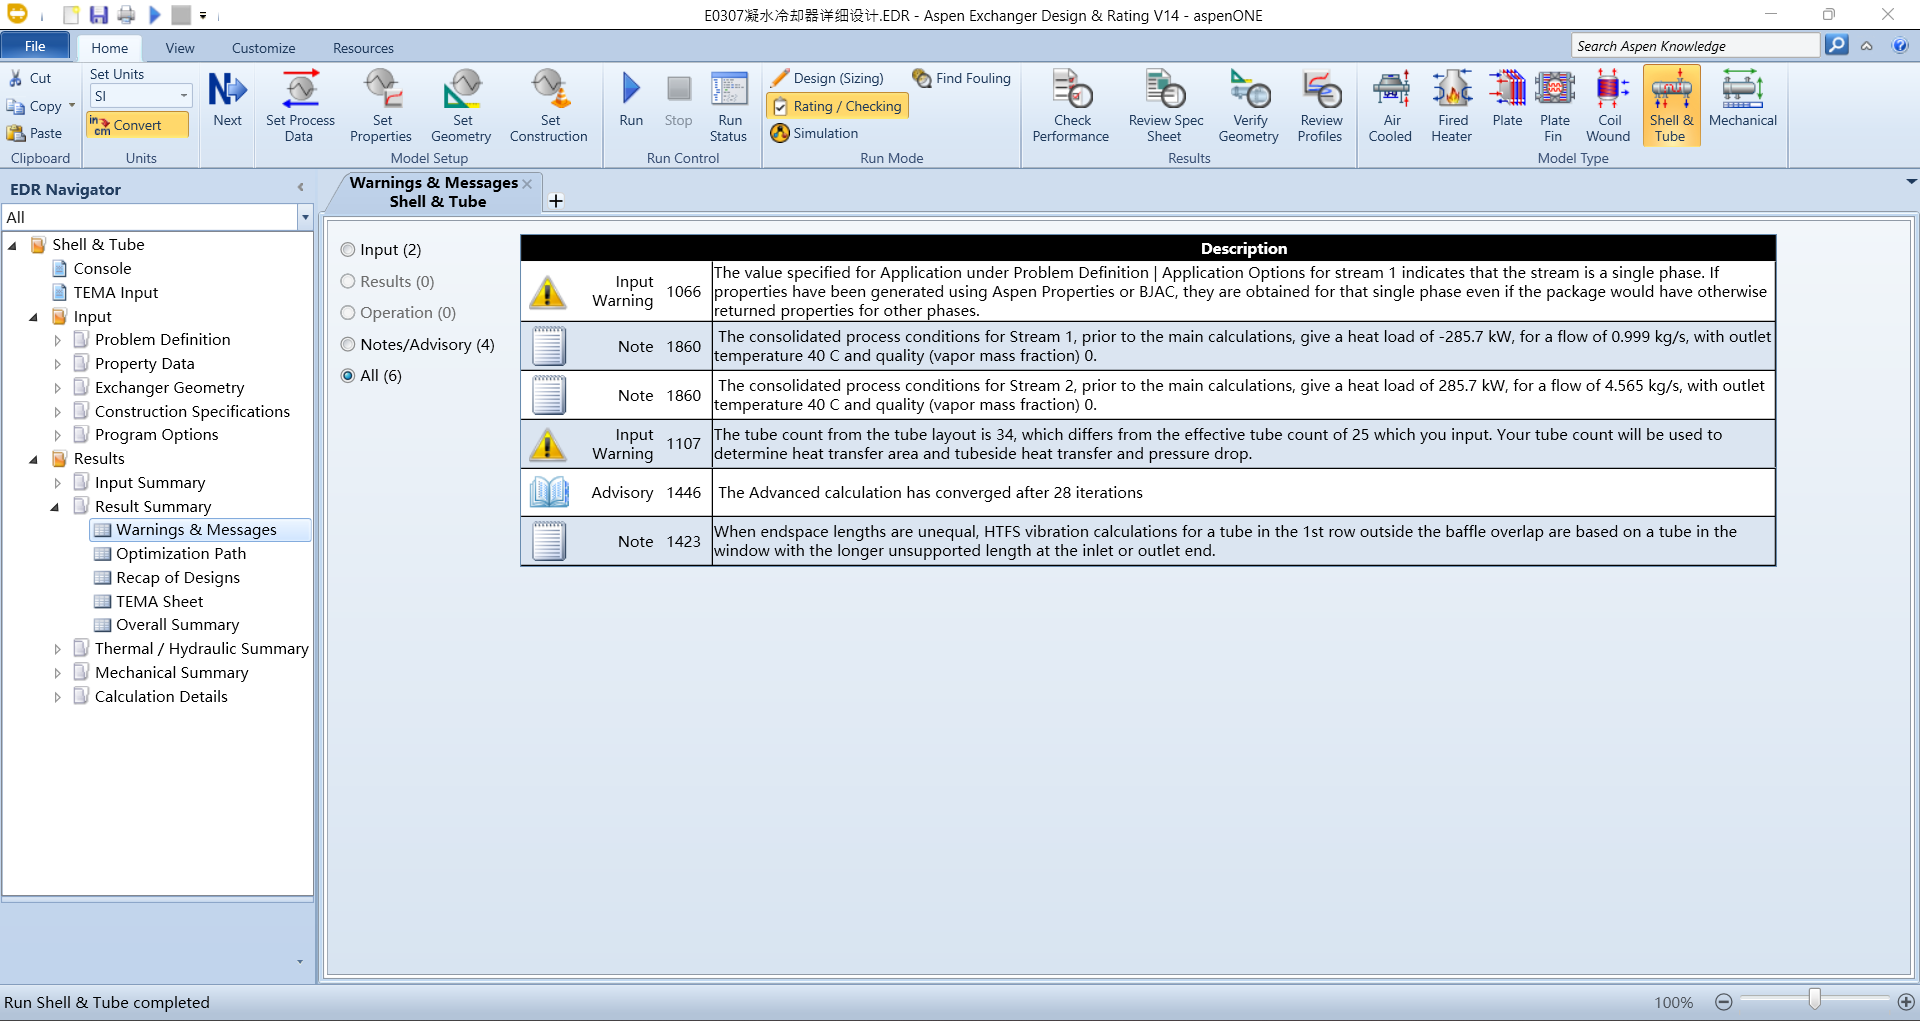Open Run Status window
Image resolution: width=1920 pixels, height=1021 pixels.
[x=729, y=106]
